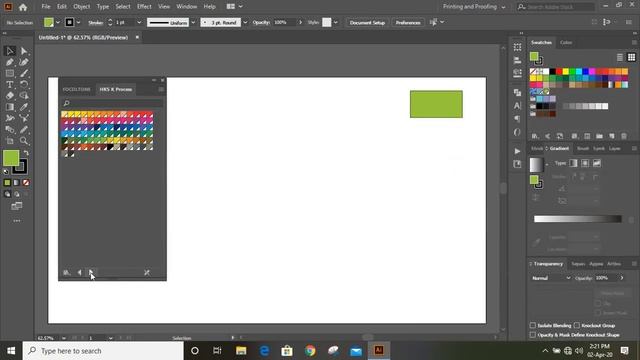640x360 pixels.
Task: Open the File menu
Action: [x=46, y=7]
